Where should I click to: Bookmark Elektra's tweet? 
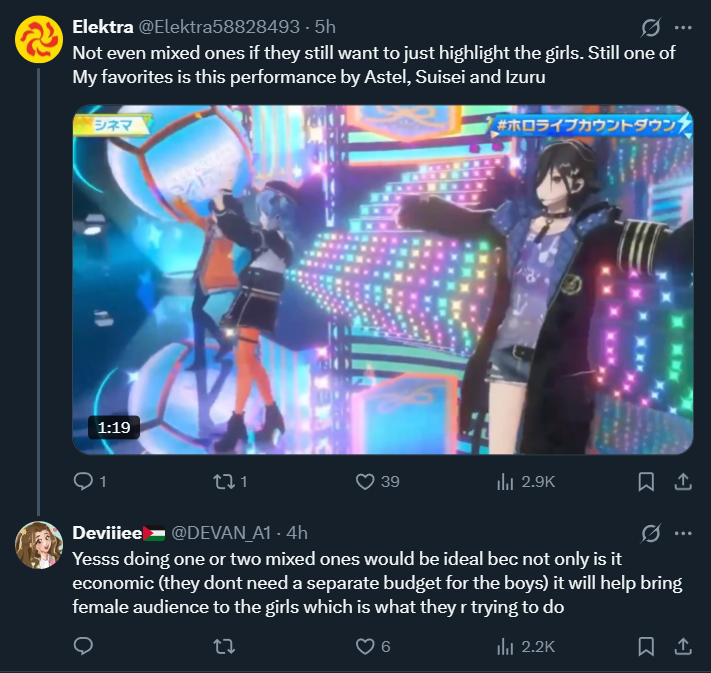tap(646, 481)
